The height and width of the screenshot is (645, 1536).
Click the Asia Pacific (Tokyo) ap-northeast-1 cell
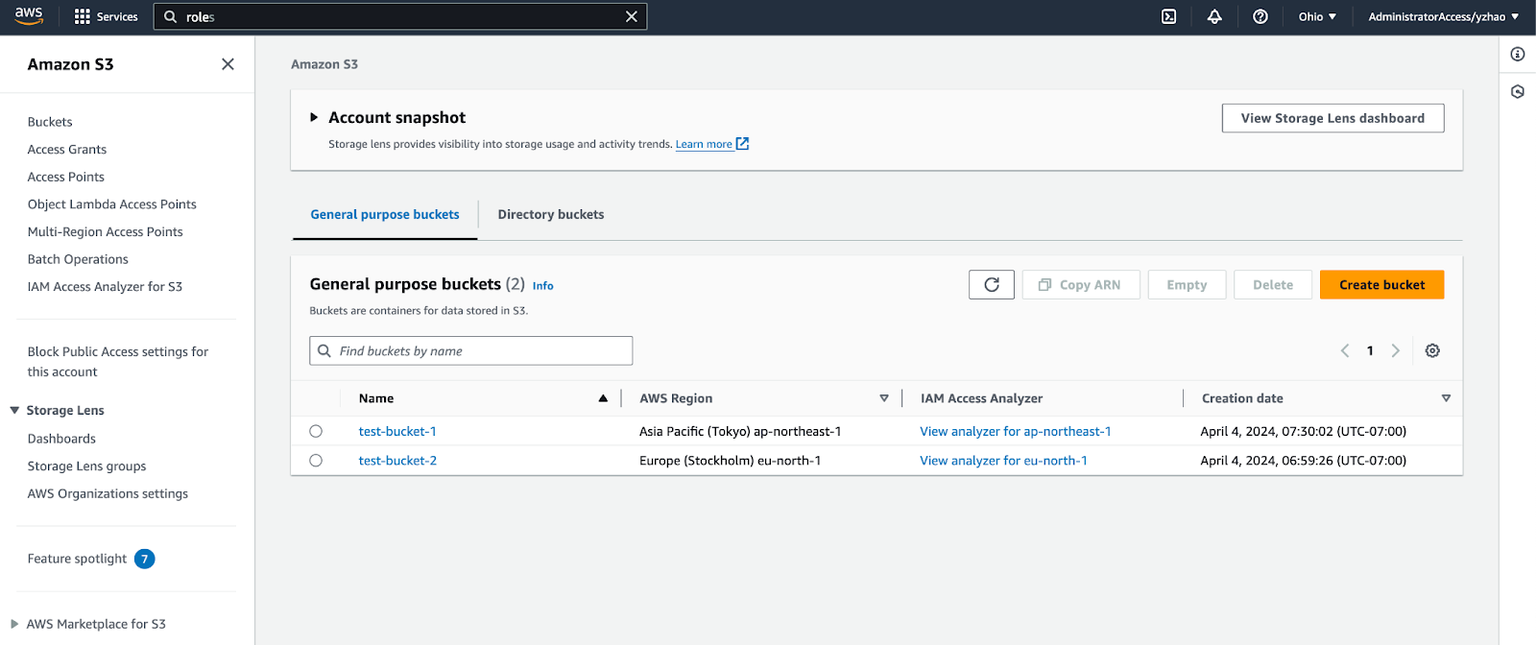pos(740,431)
